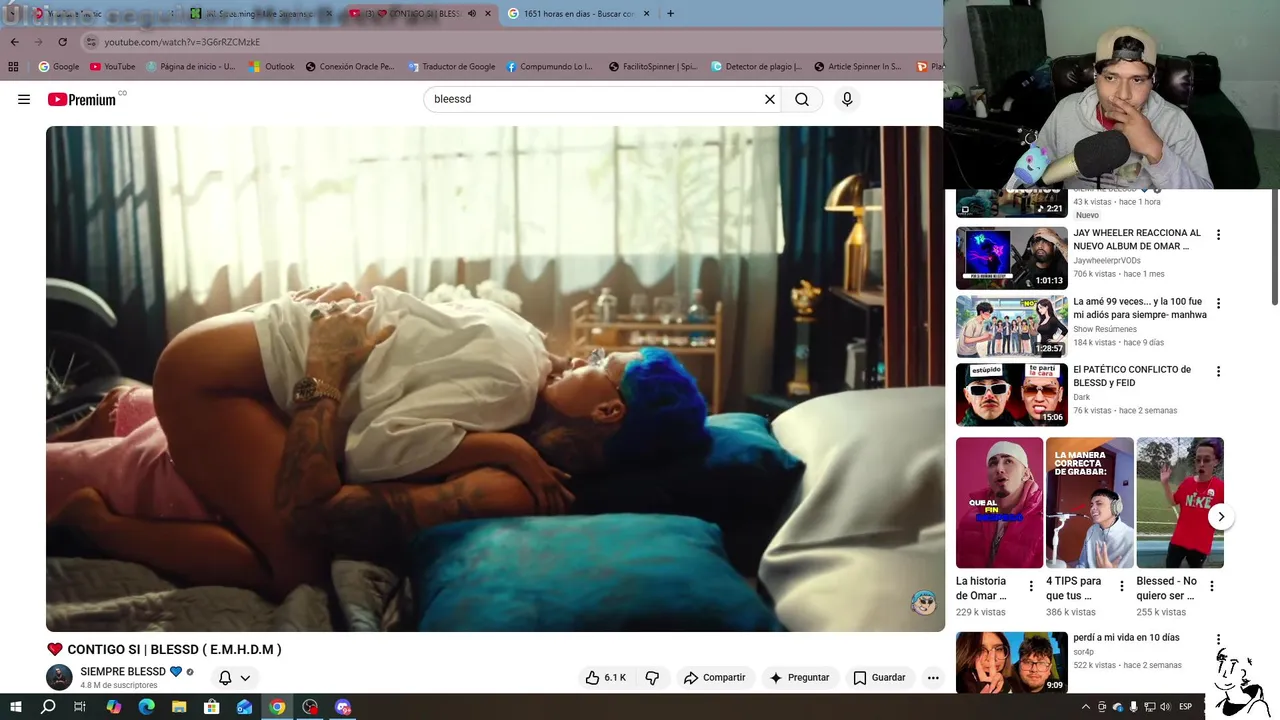This screenshot has width=1280, height=720.
Task: Mute the CONTIGO SI tab audio icon
Action: pos(471,14)
